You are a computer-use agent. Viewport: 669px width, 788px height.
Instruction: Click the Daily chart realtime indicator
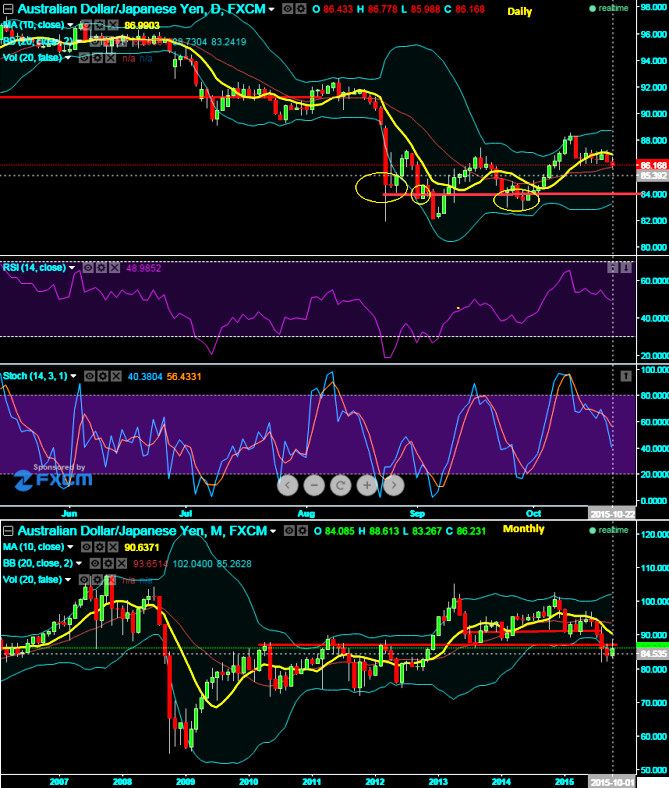(609, 9)
